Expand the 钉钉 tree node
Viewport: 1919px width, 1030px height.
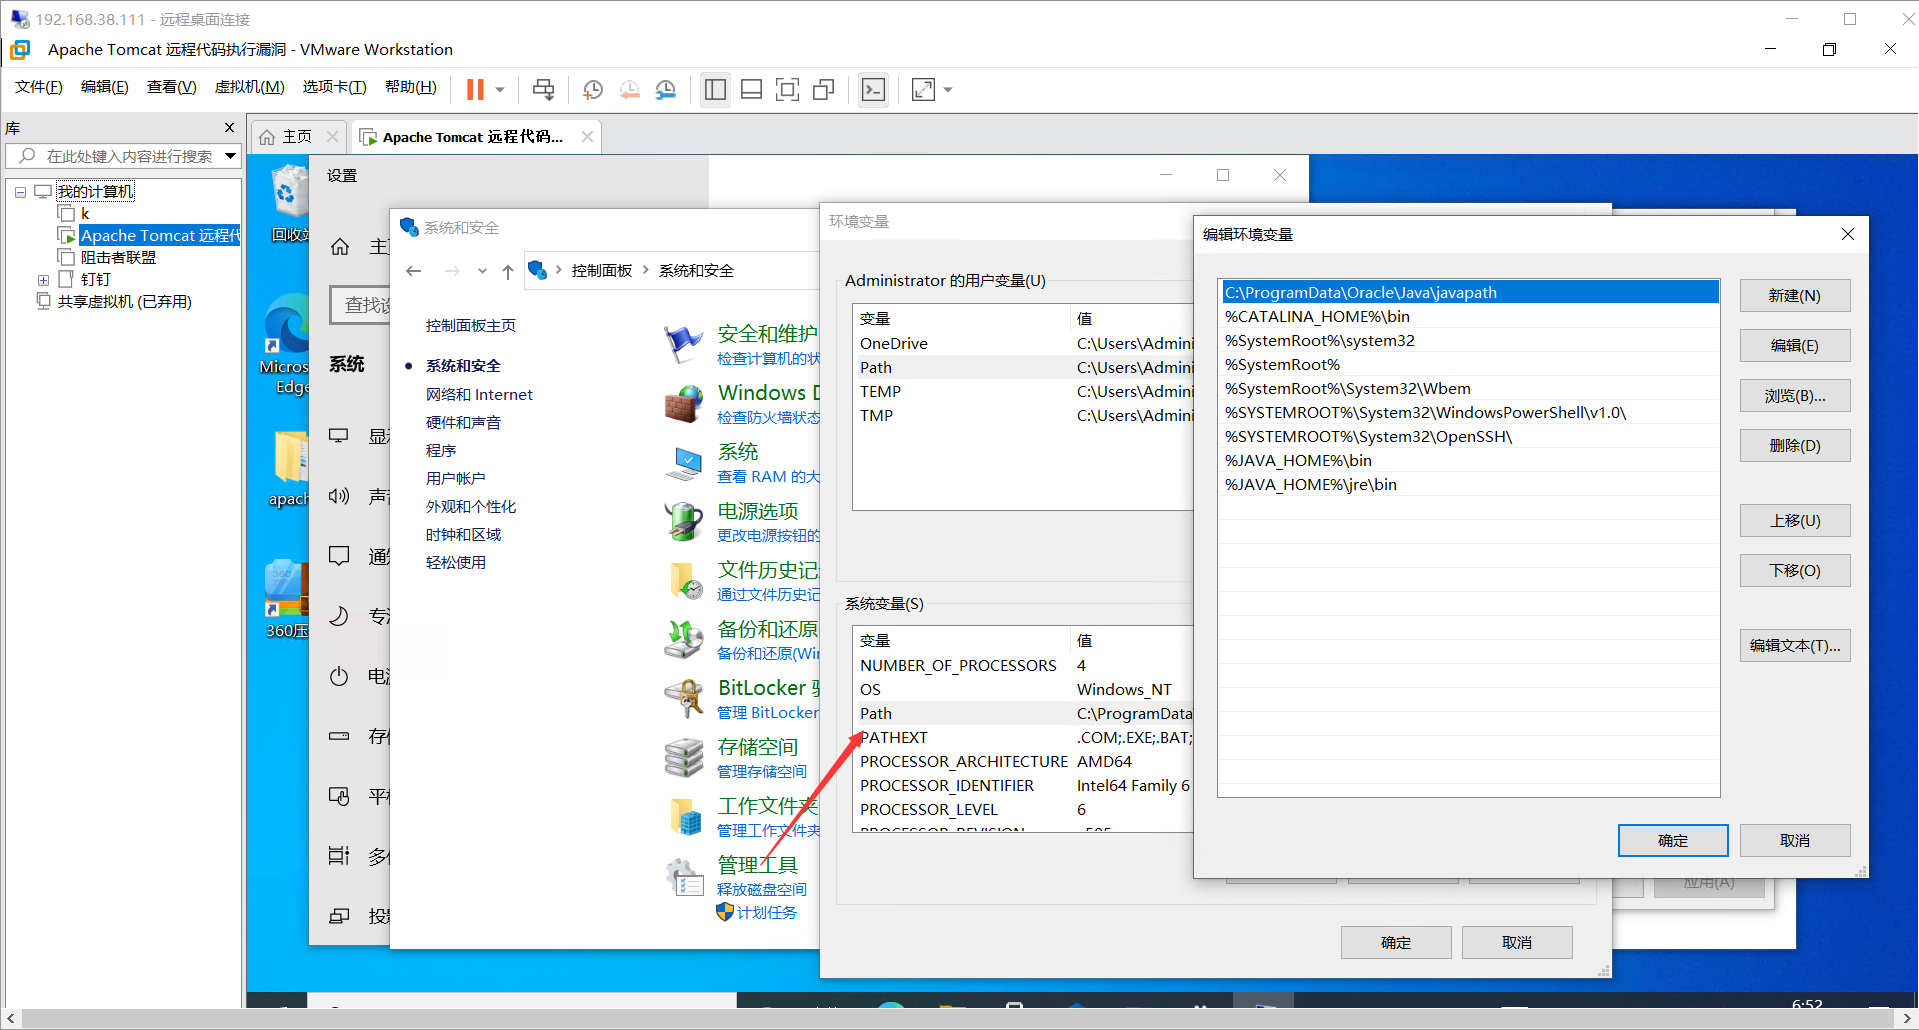(43, 280)
